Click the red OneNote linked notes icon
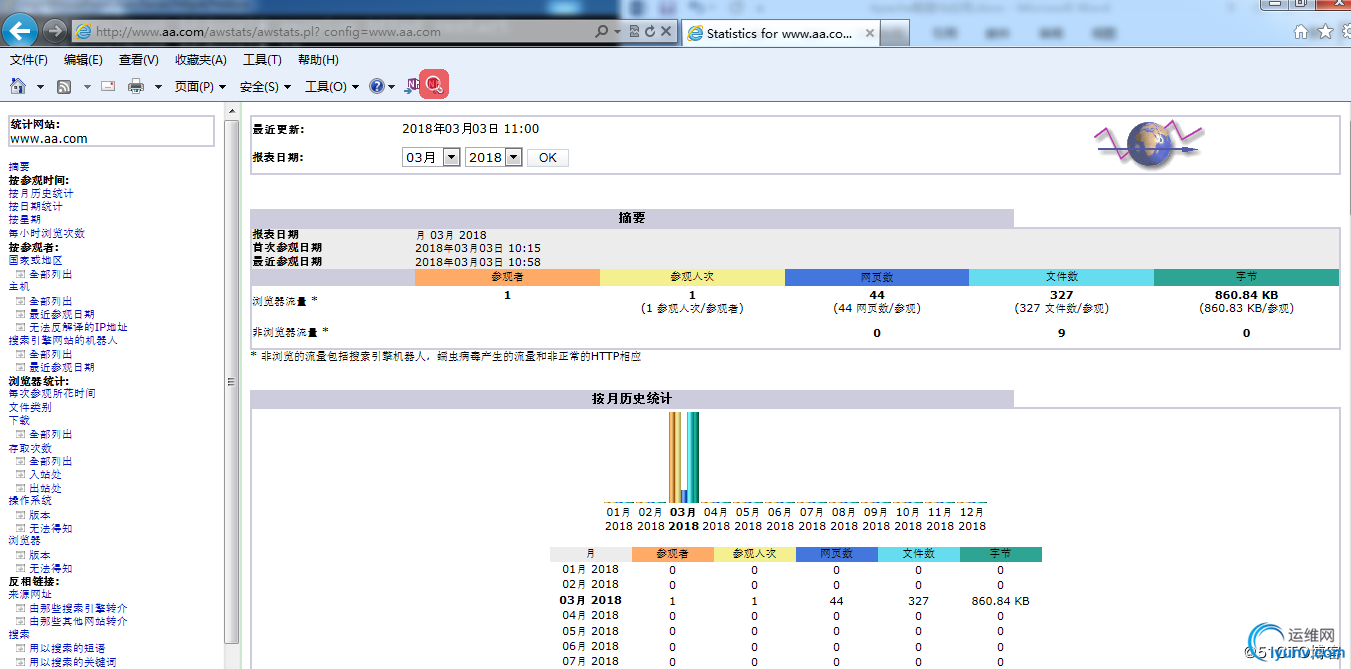Viewport: 1351px width, 669px height. point(434,85)
